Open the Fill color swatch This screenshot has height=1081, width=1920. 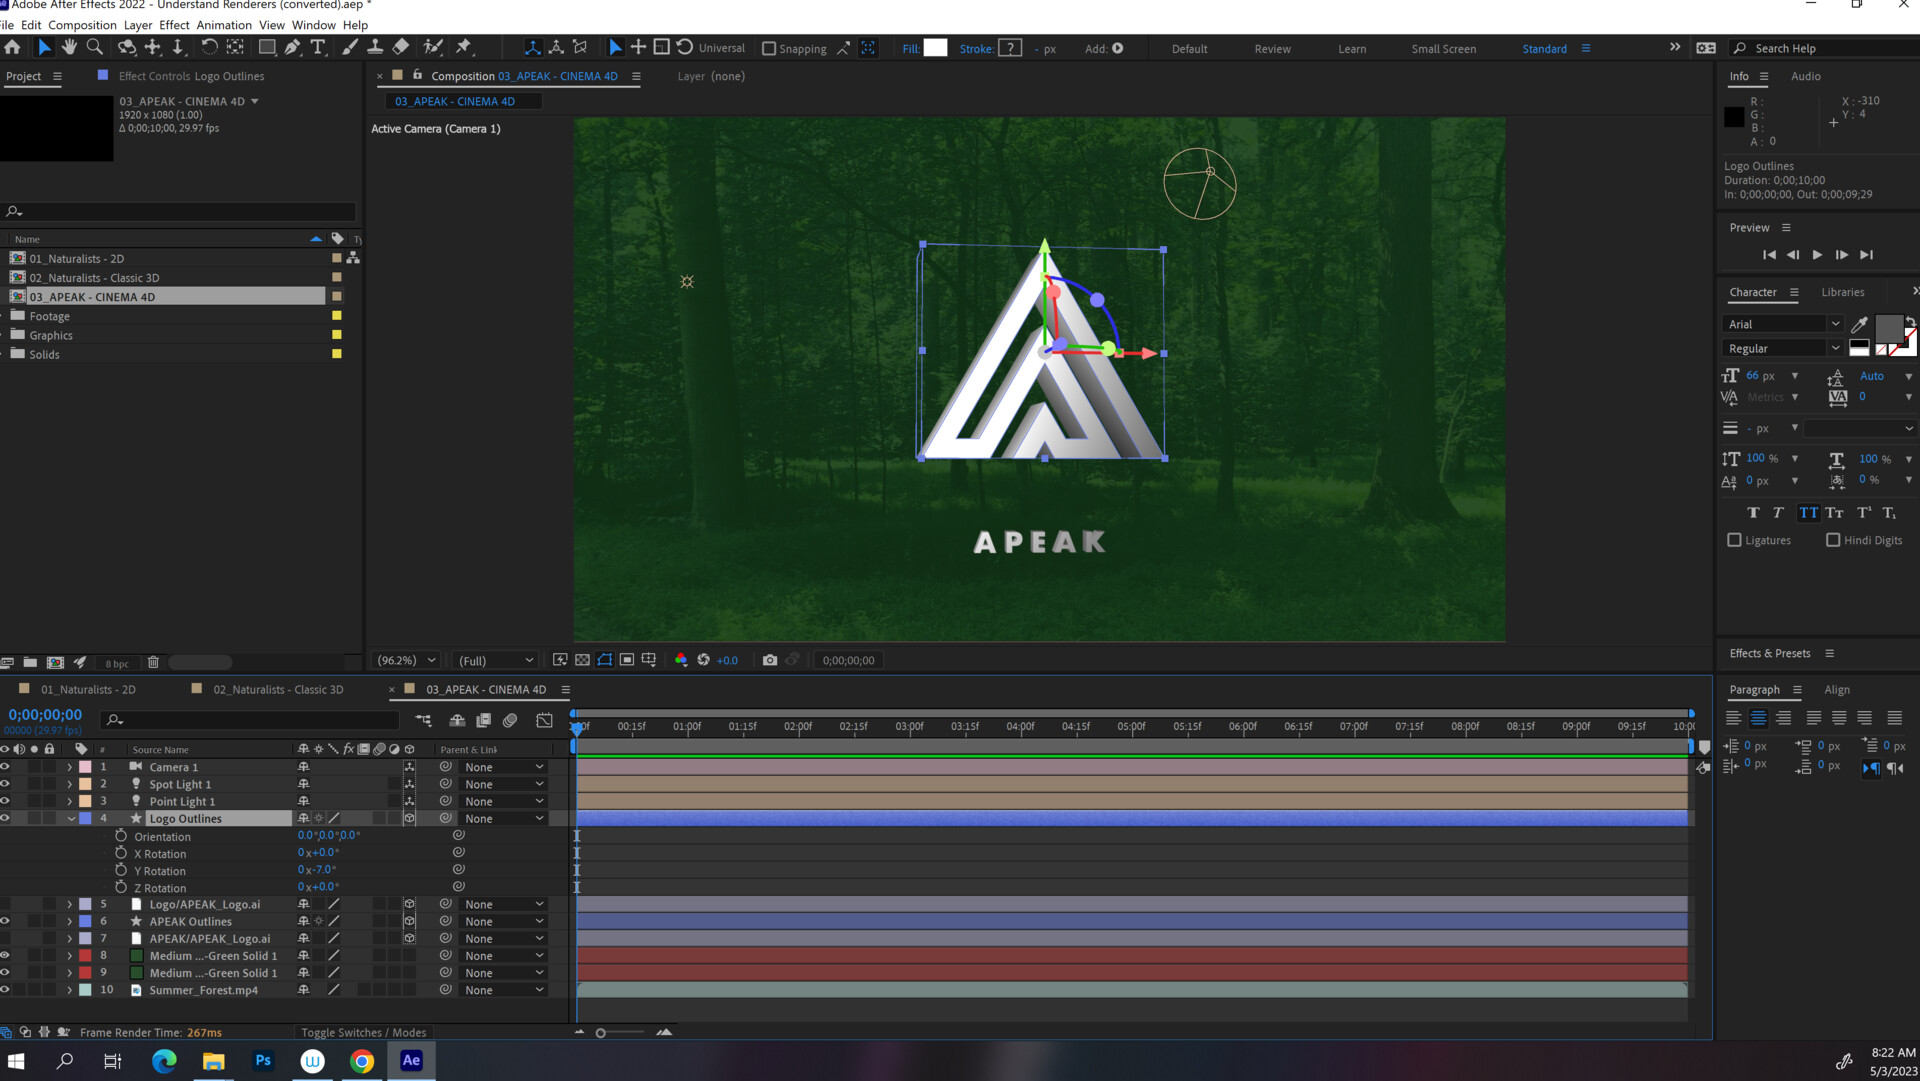click(934, 48)
